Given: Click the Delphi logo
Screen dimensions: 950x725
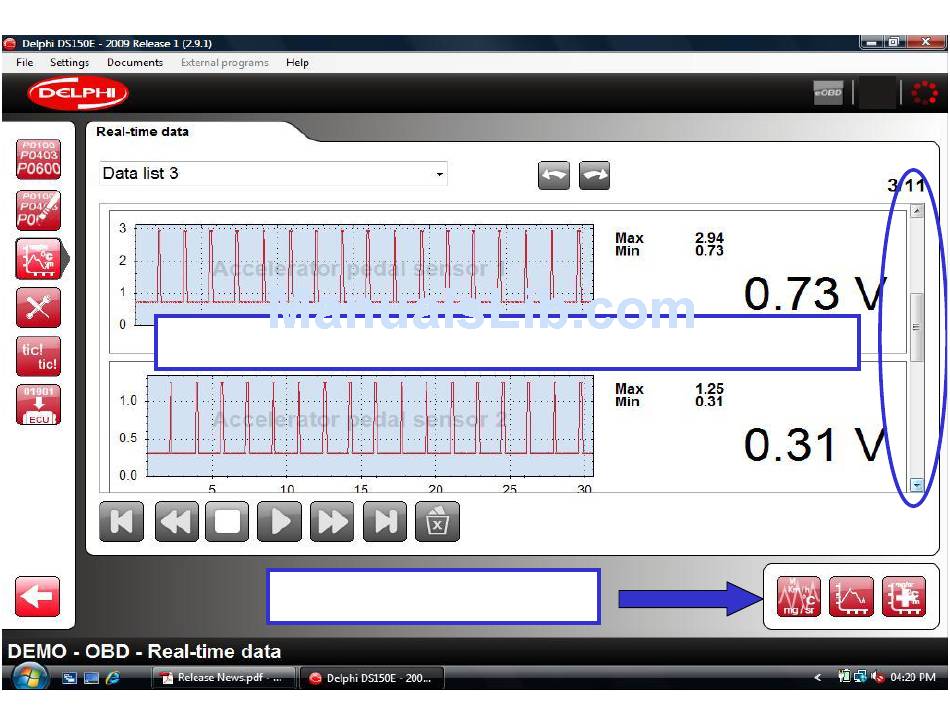Looking at the screenshot, I should tap(78, 93).
